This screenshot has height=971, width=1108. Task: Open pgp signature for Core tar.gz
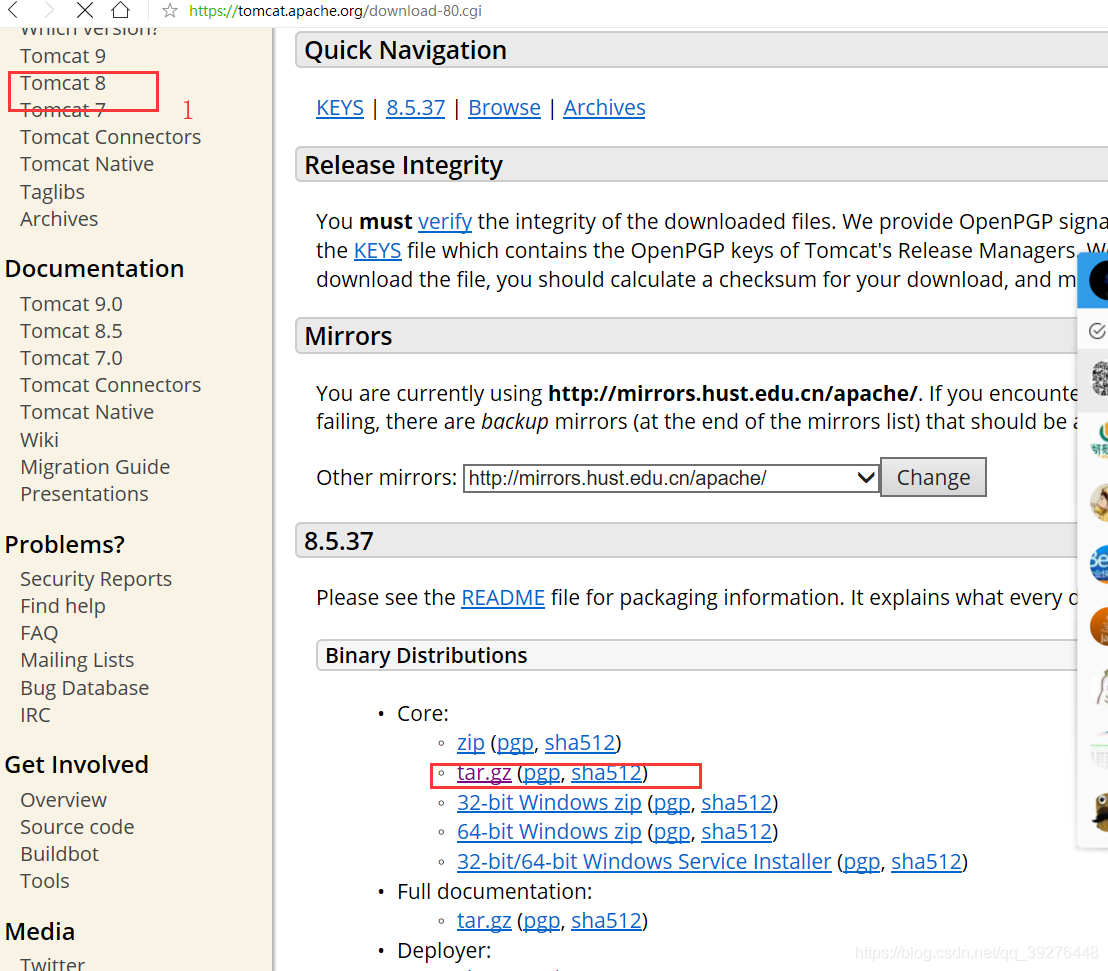coord(542,773)
